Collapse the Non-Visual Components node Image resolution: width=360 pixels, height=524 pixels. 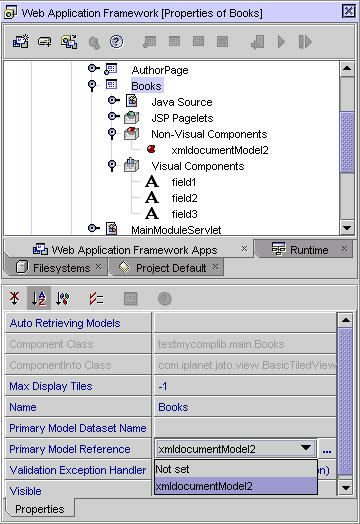(x=112, y=133)
